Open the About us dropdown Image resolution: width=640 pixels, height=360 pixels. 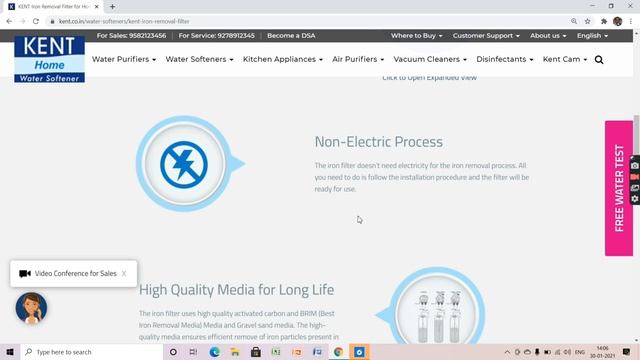point(548,36)
